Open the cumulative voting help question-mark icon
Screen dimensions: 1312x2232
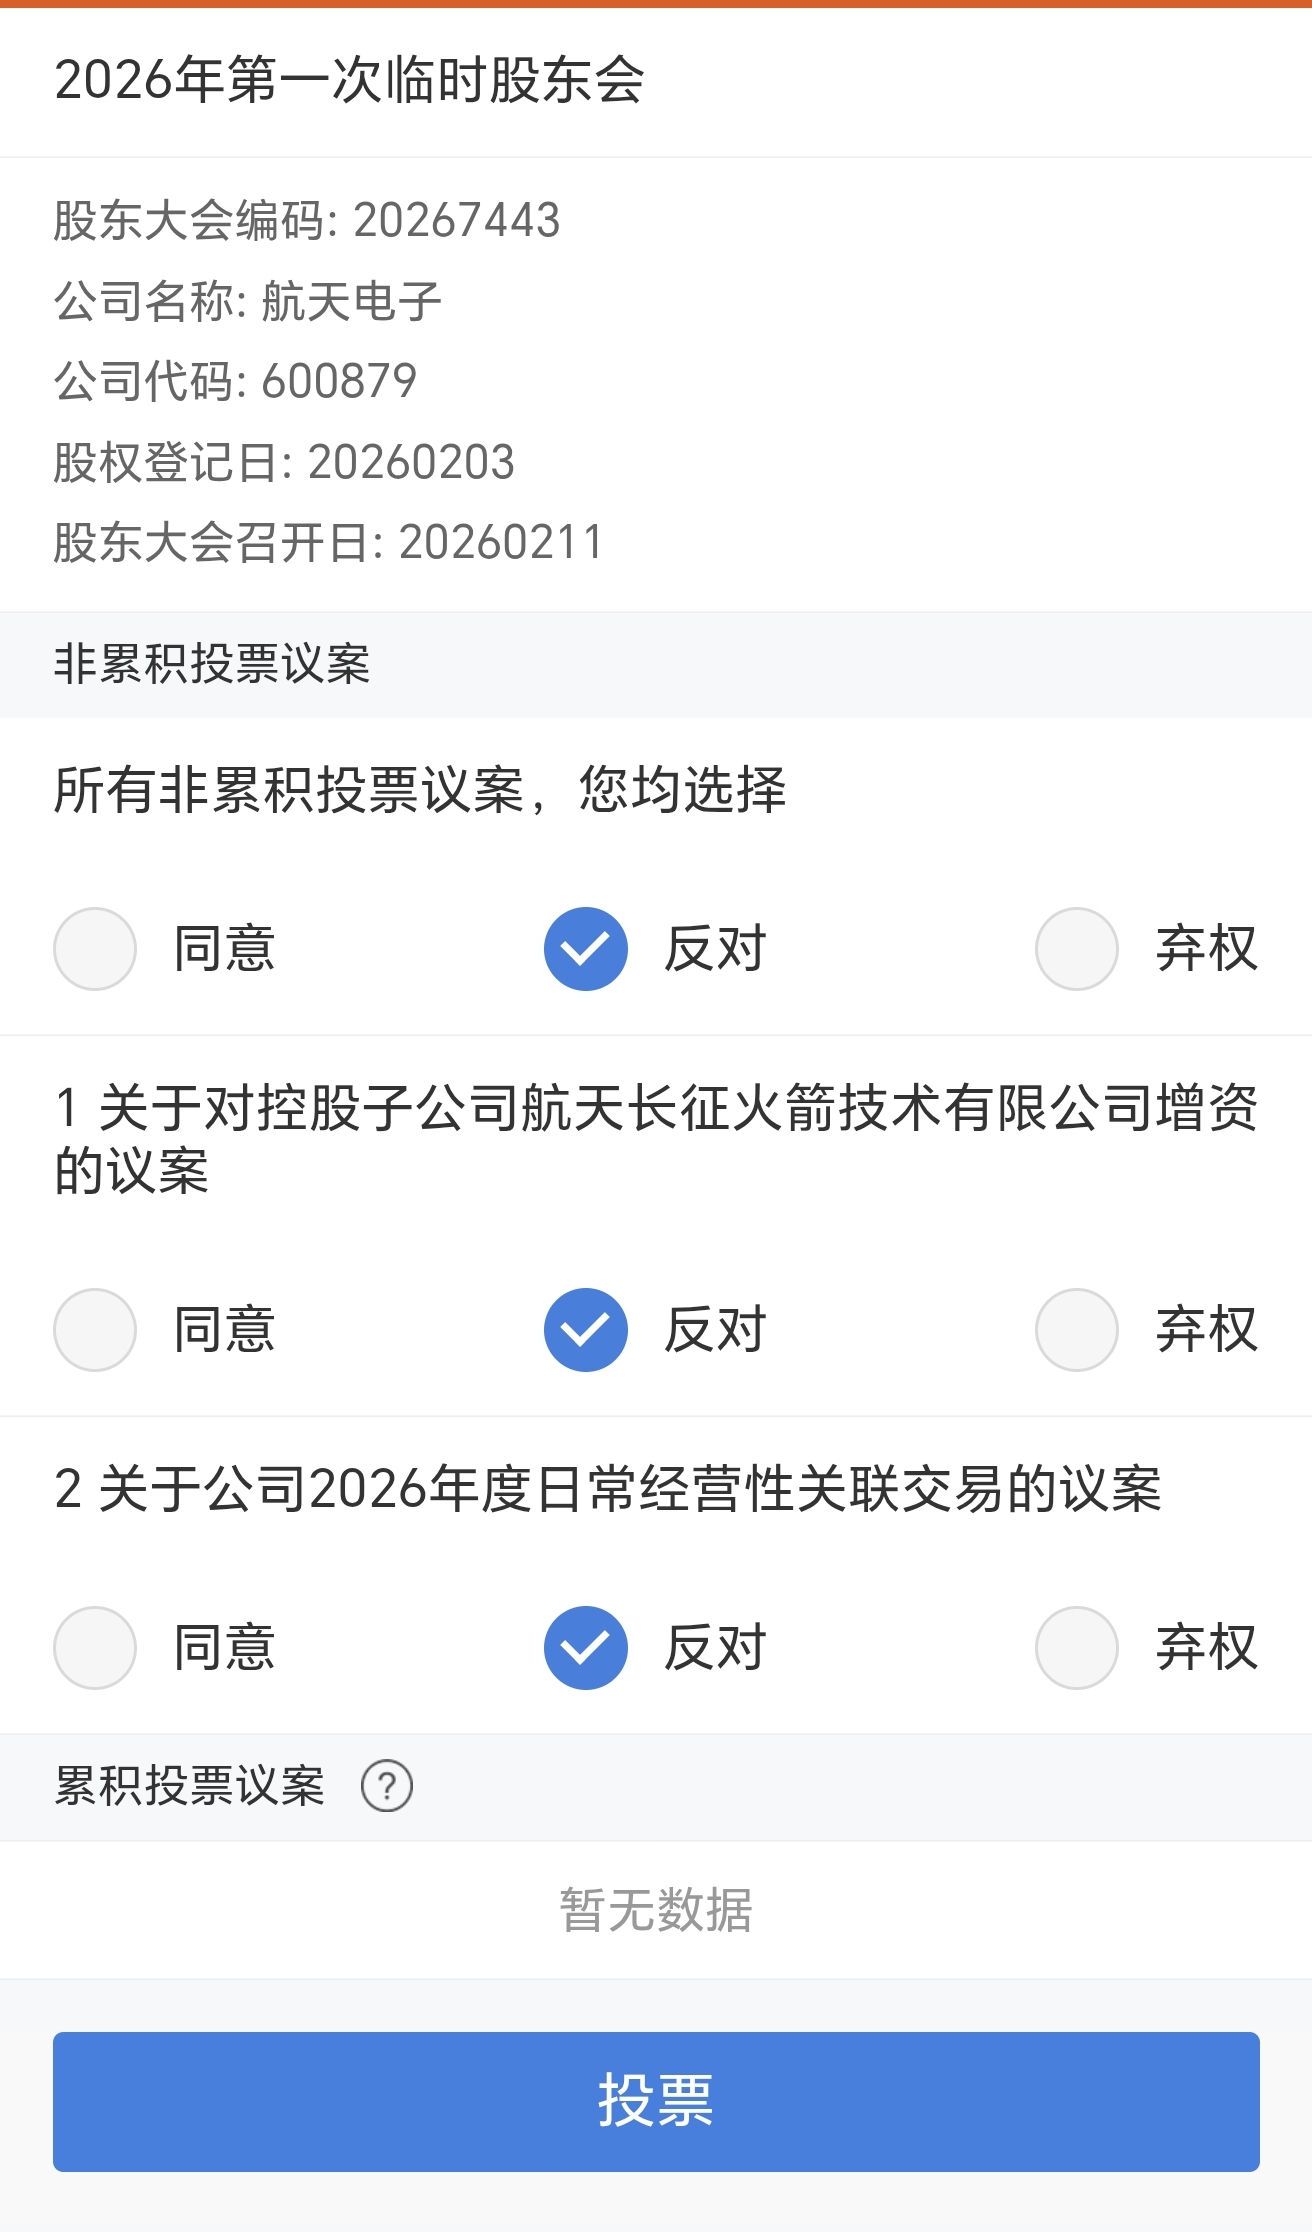[387, 1786]
